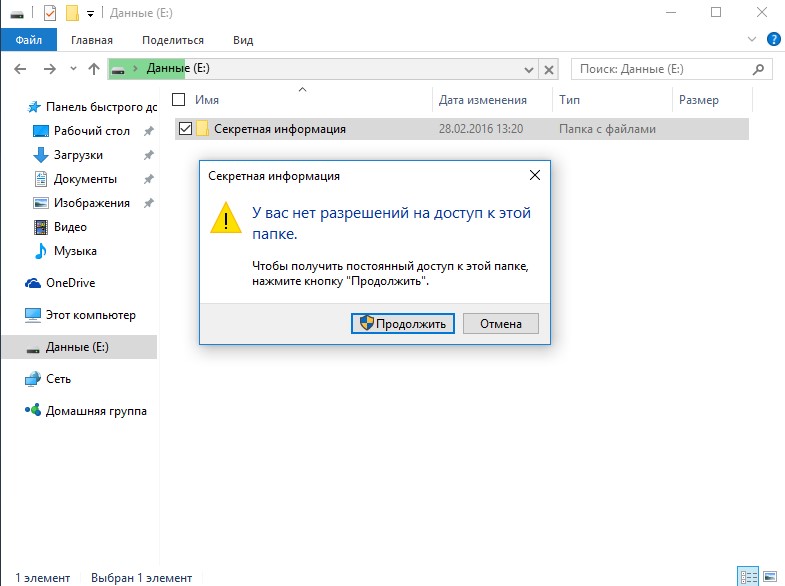Viewport: 785px width, 586px height.
Task: Click the New Folder icon in title bar
Action: (71, 13)
